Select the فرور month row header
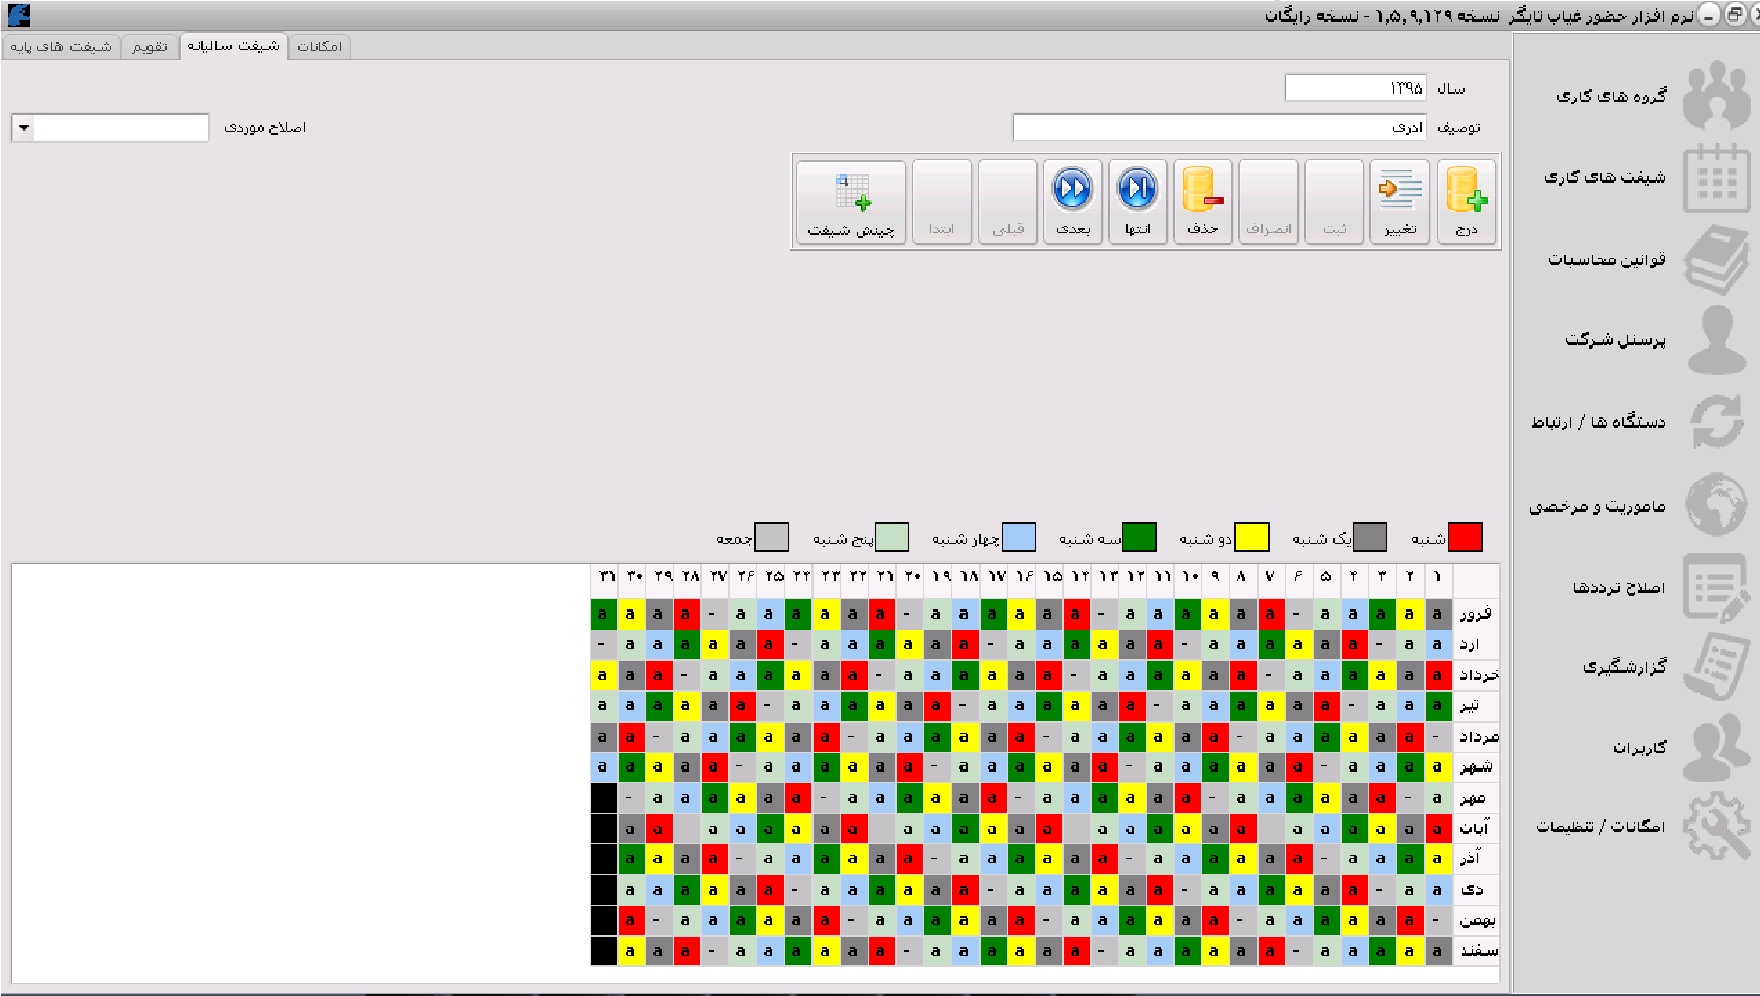 point(1476,614)
